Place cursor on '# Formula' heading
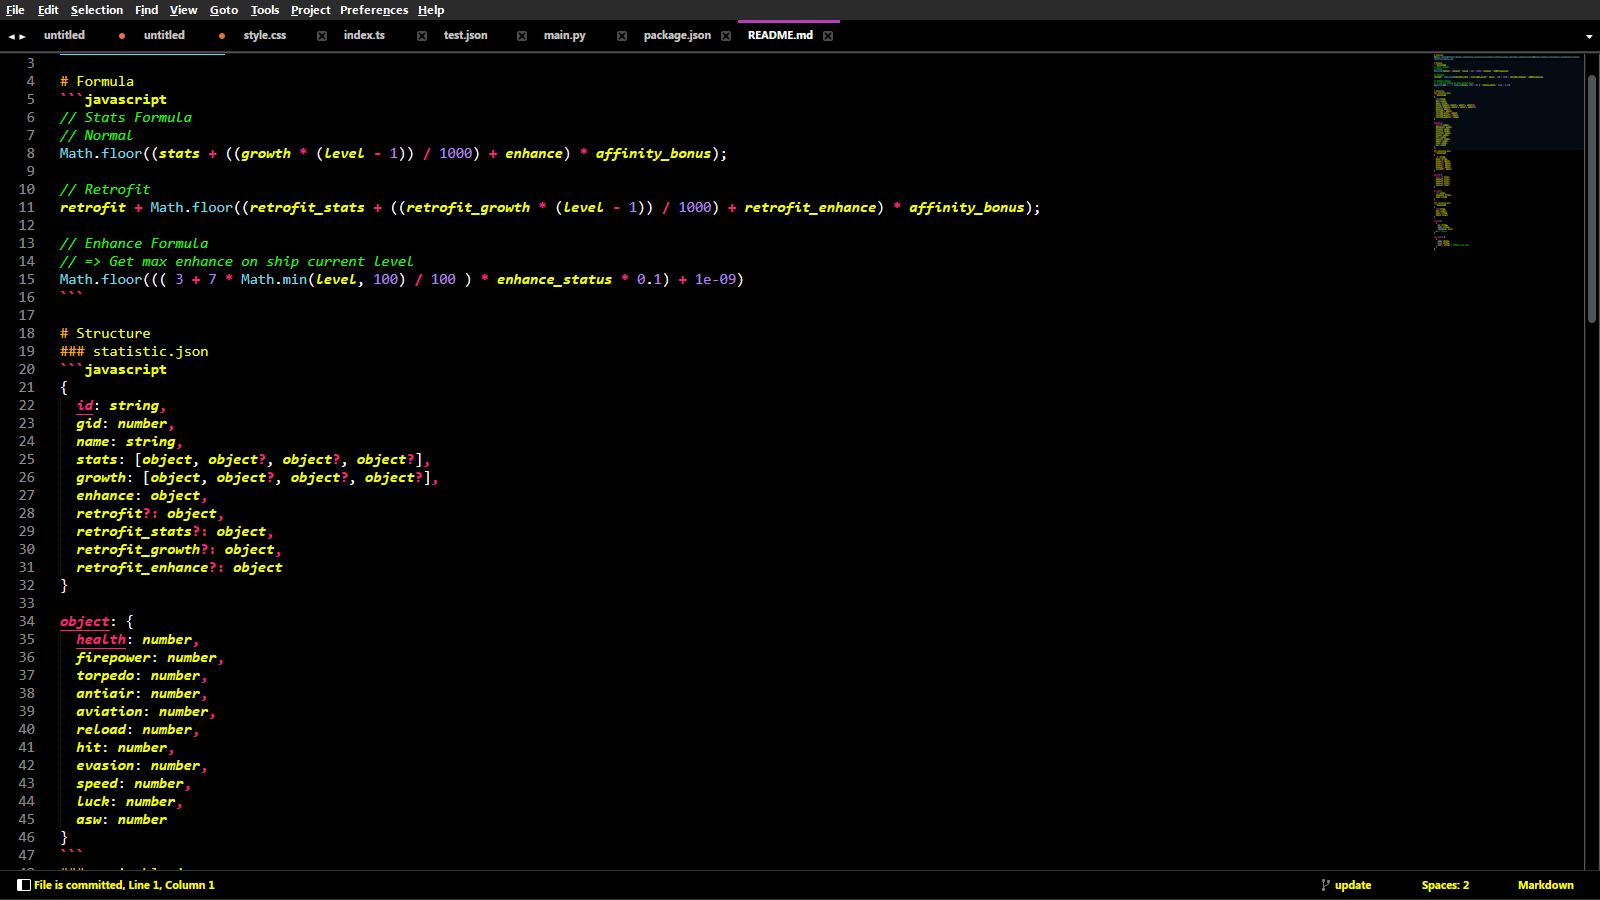The image size is (1600, 900). 96,81
